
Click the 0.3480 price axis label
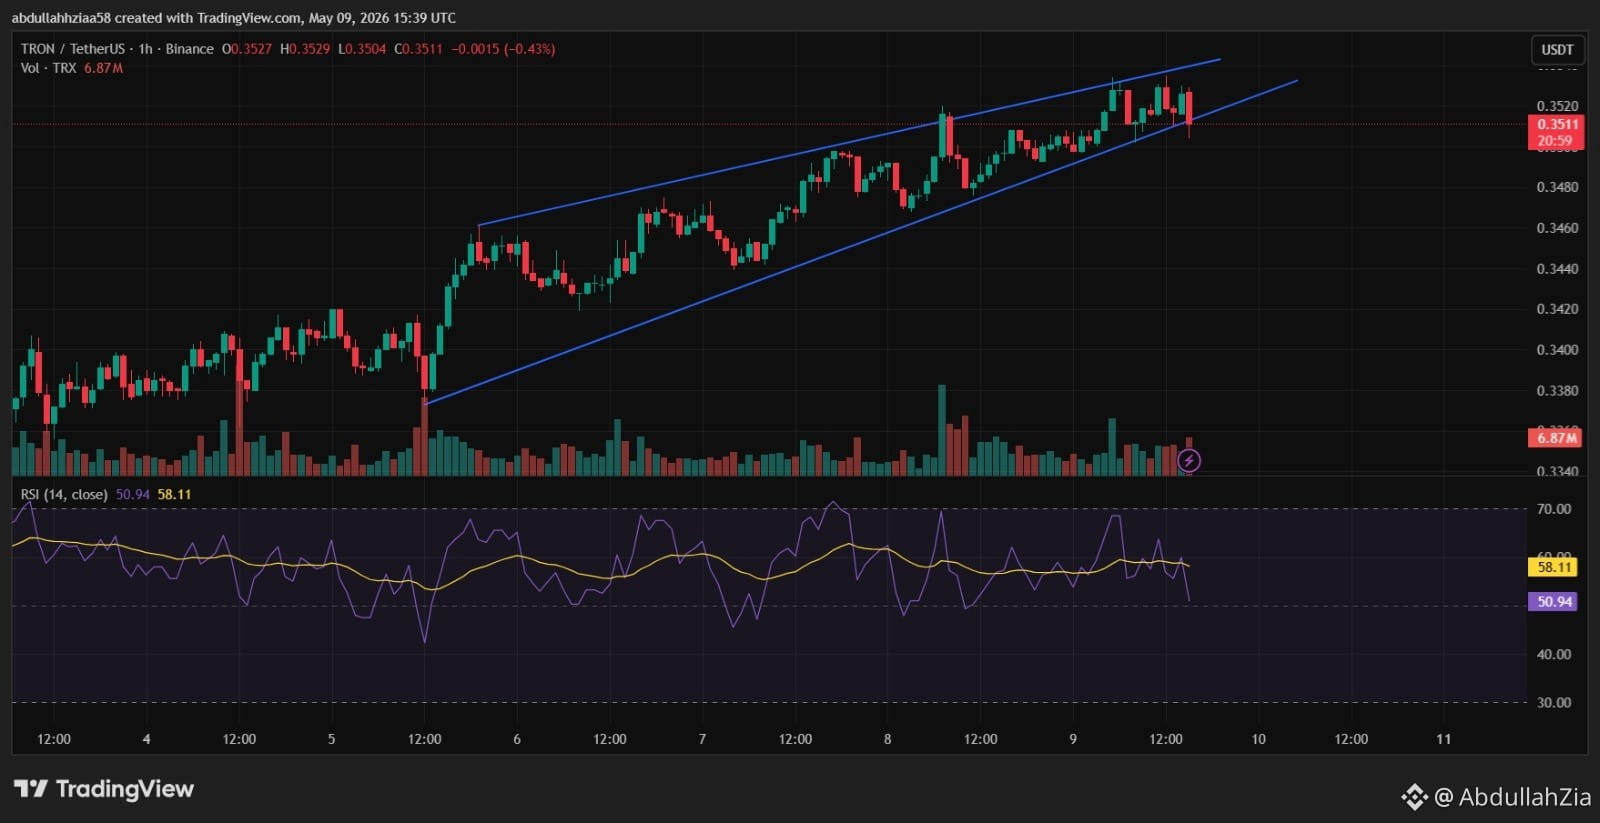[x=1557, y=187]
